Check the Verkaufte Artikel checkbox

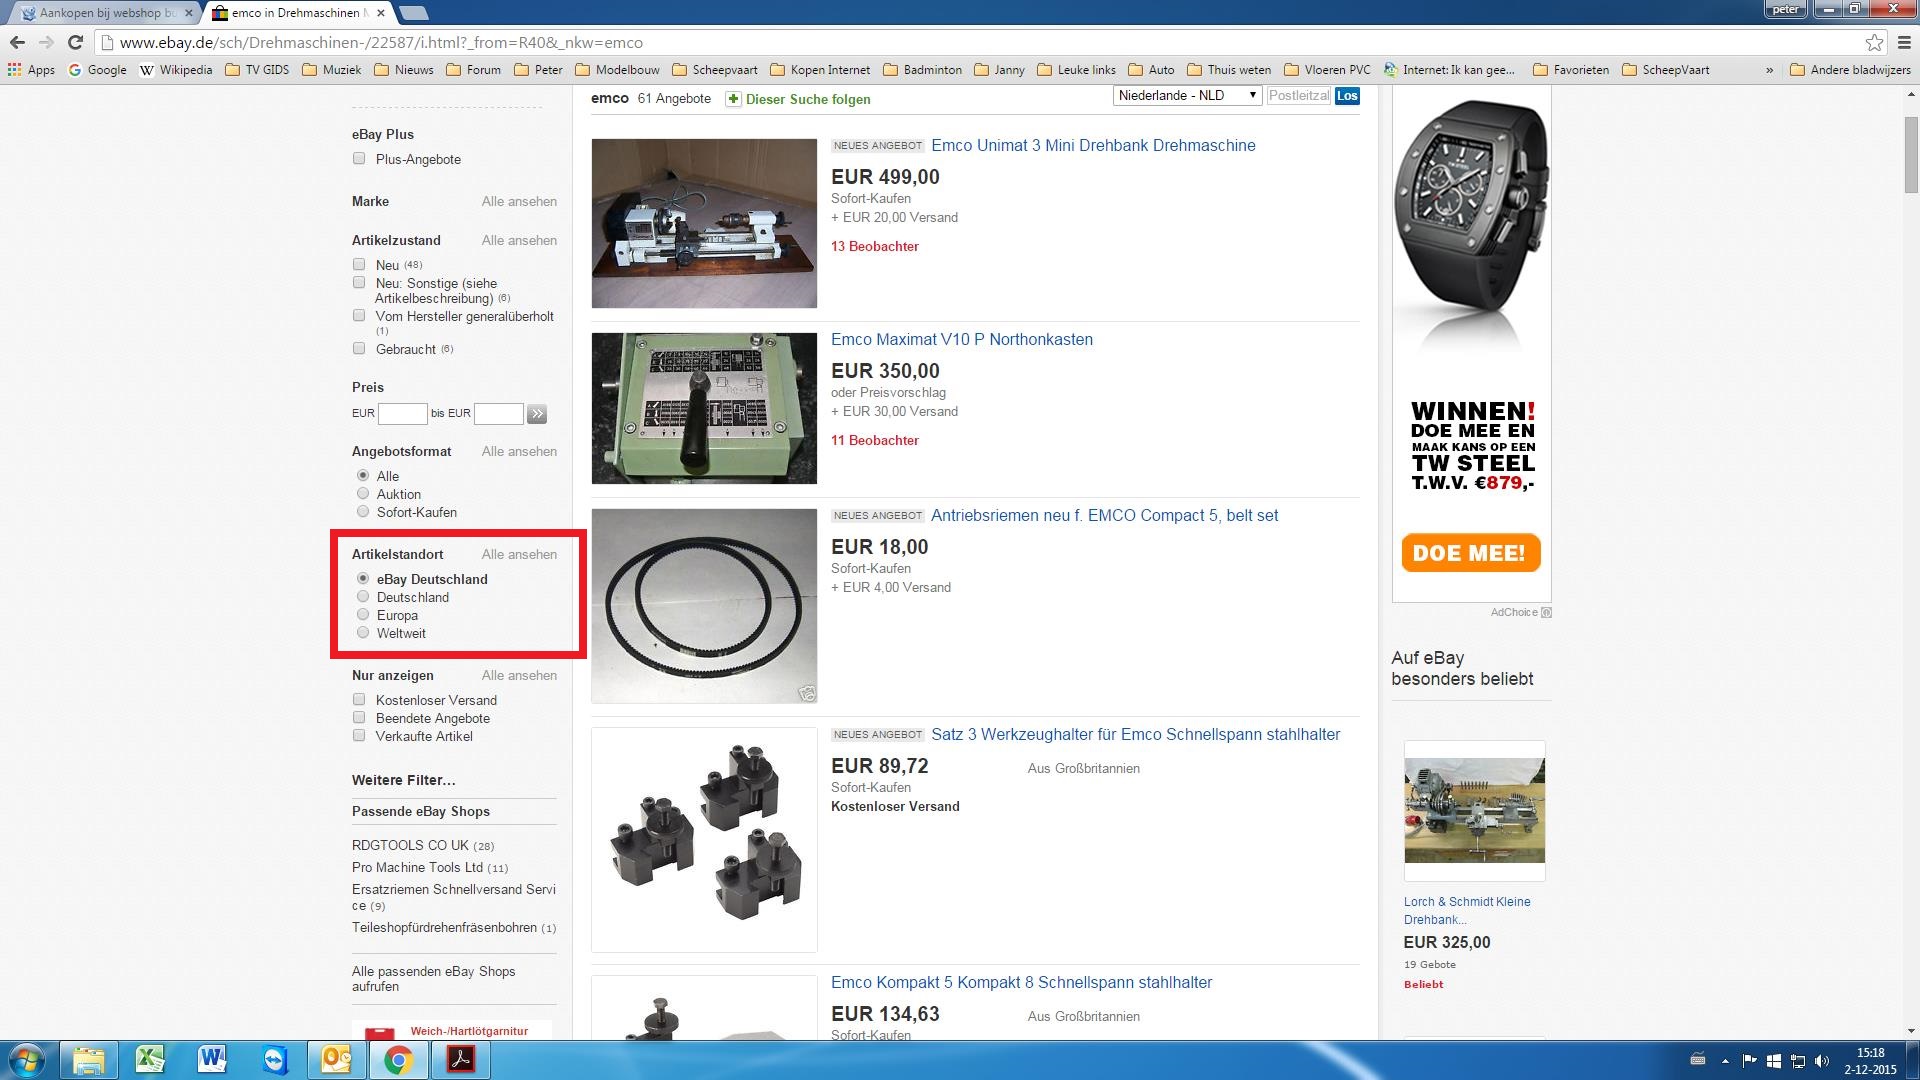point(359,735)
